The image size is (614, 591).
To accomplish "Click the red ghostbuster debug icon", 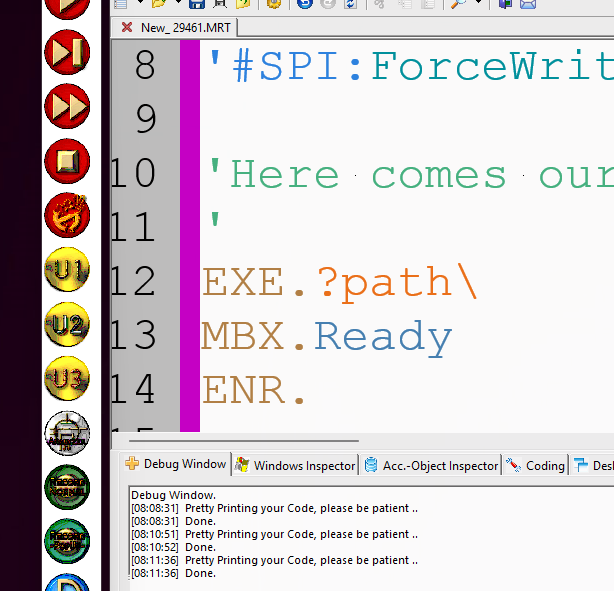I will 67,214.
